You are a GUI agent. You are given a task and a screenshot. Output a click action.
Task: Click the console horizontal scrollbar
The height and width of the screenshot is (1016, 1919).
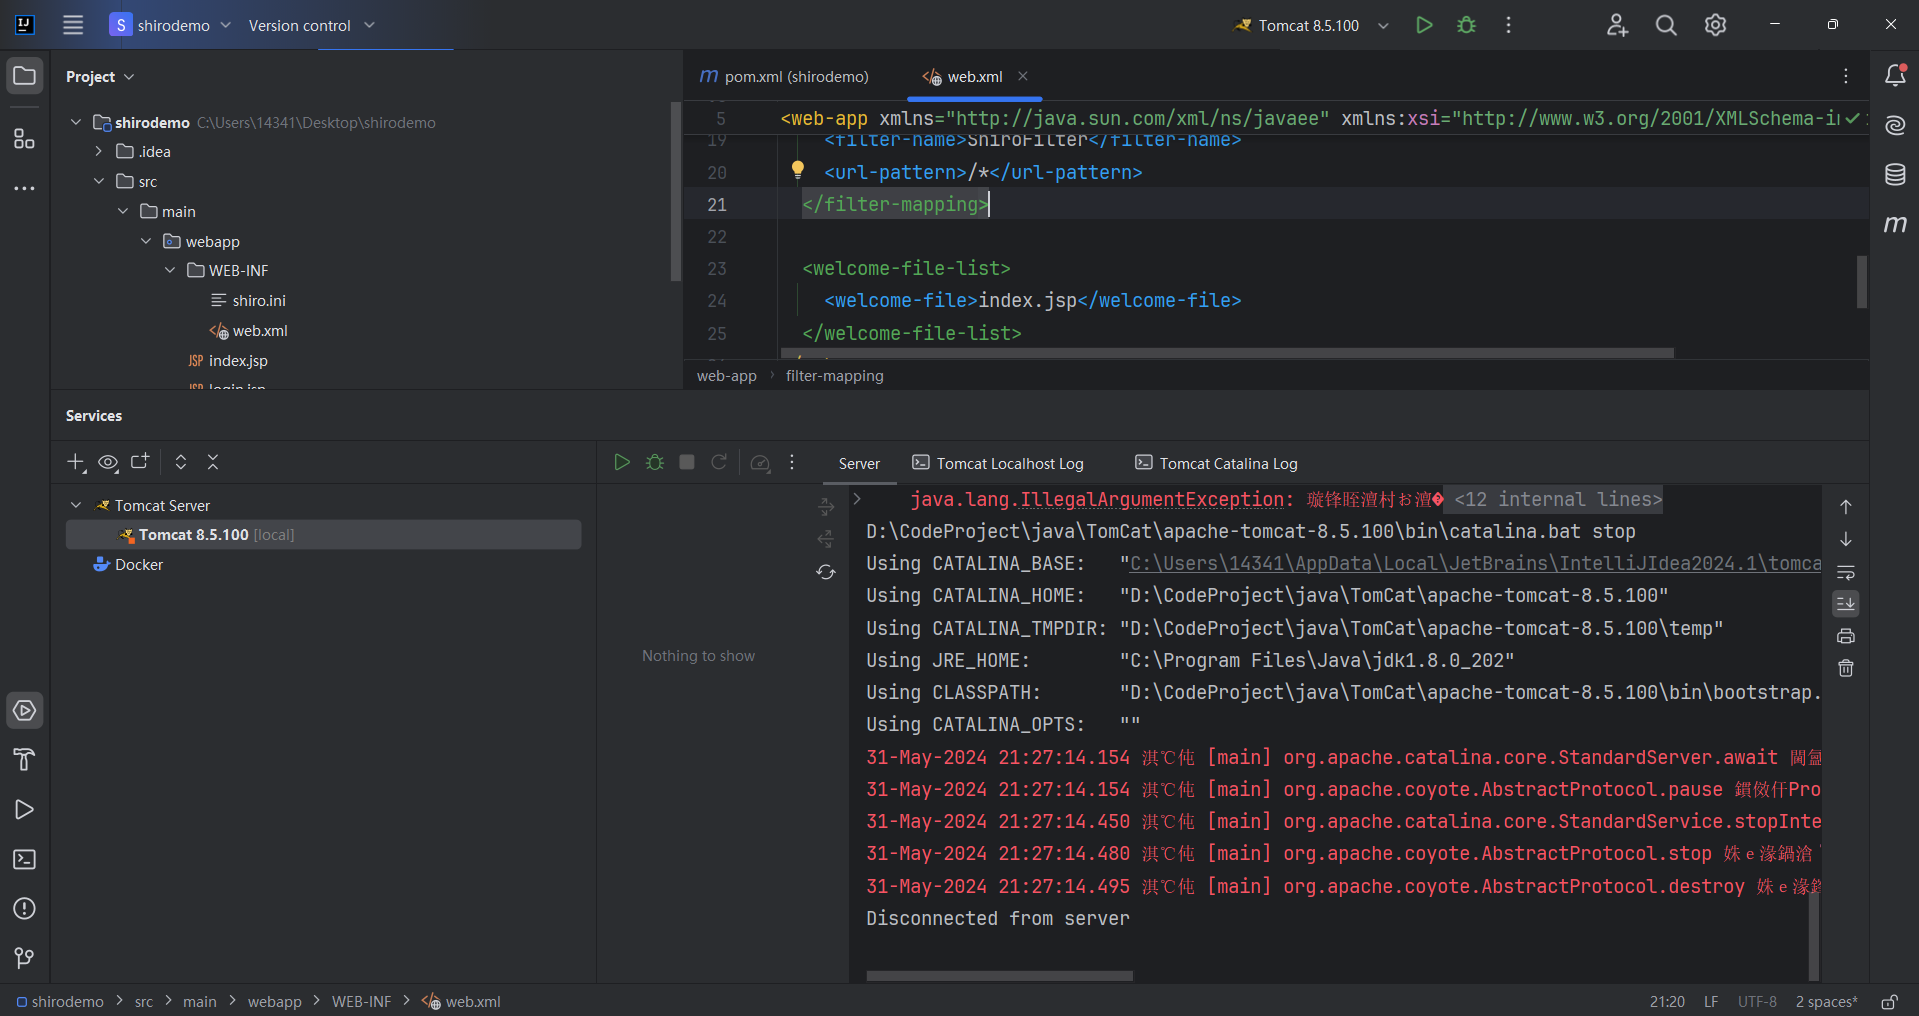(1000, 976)
